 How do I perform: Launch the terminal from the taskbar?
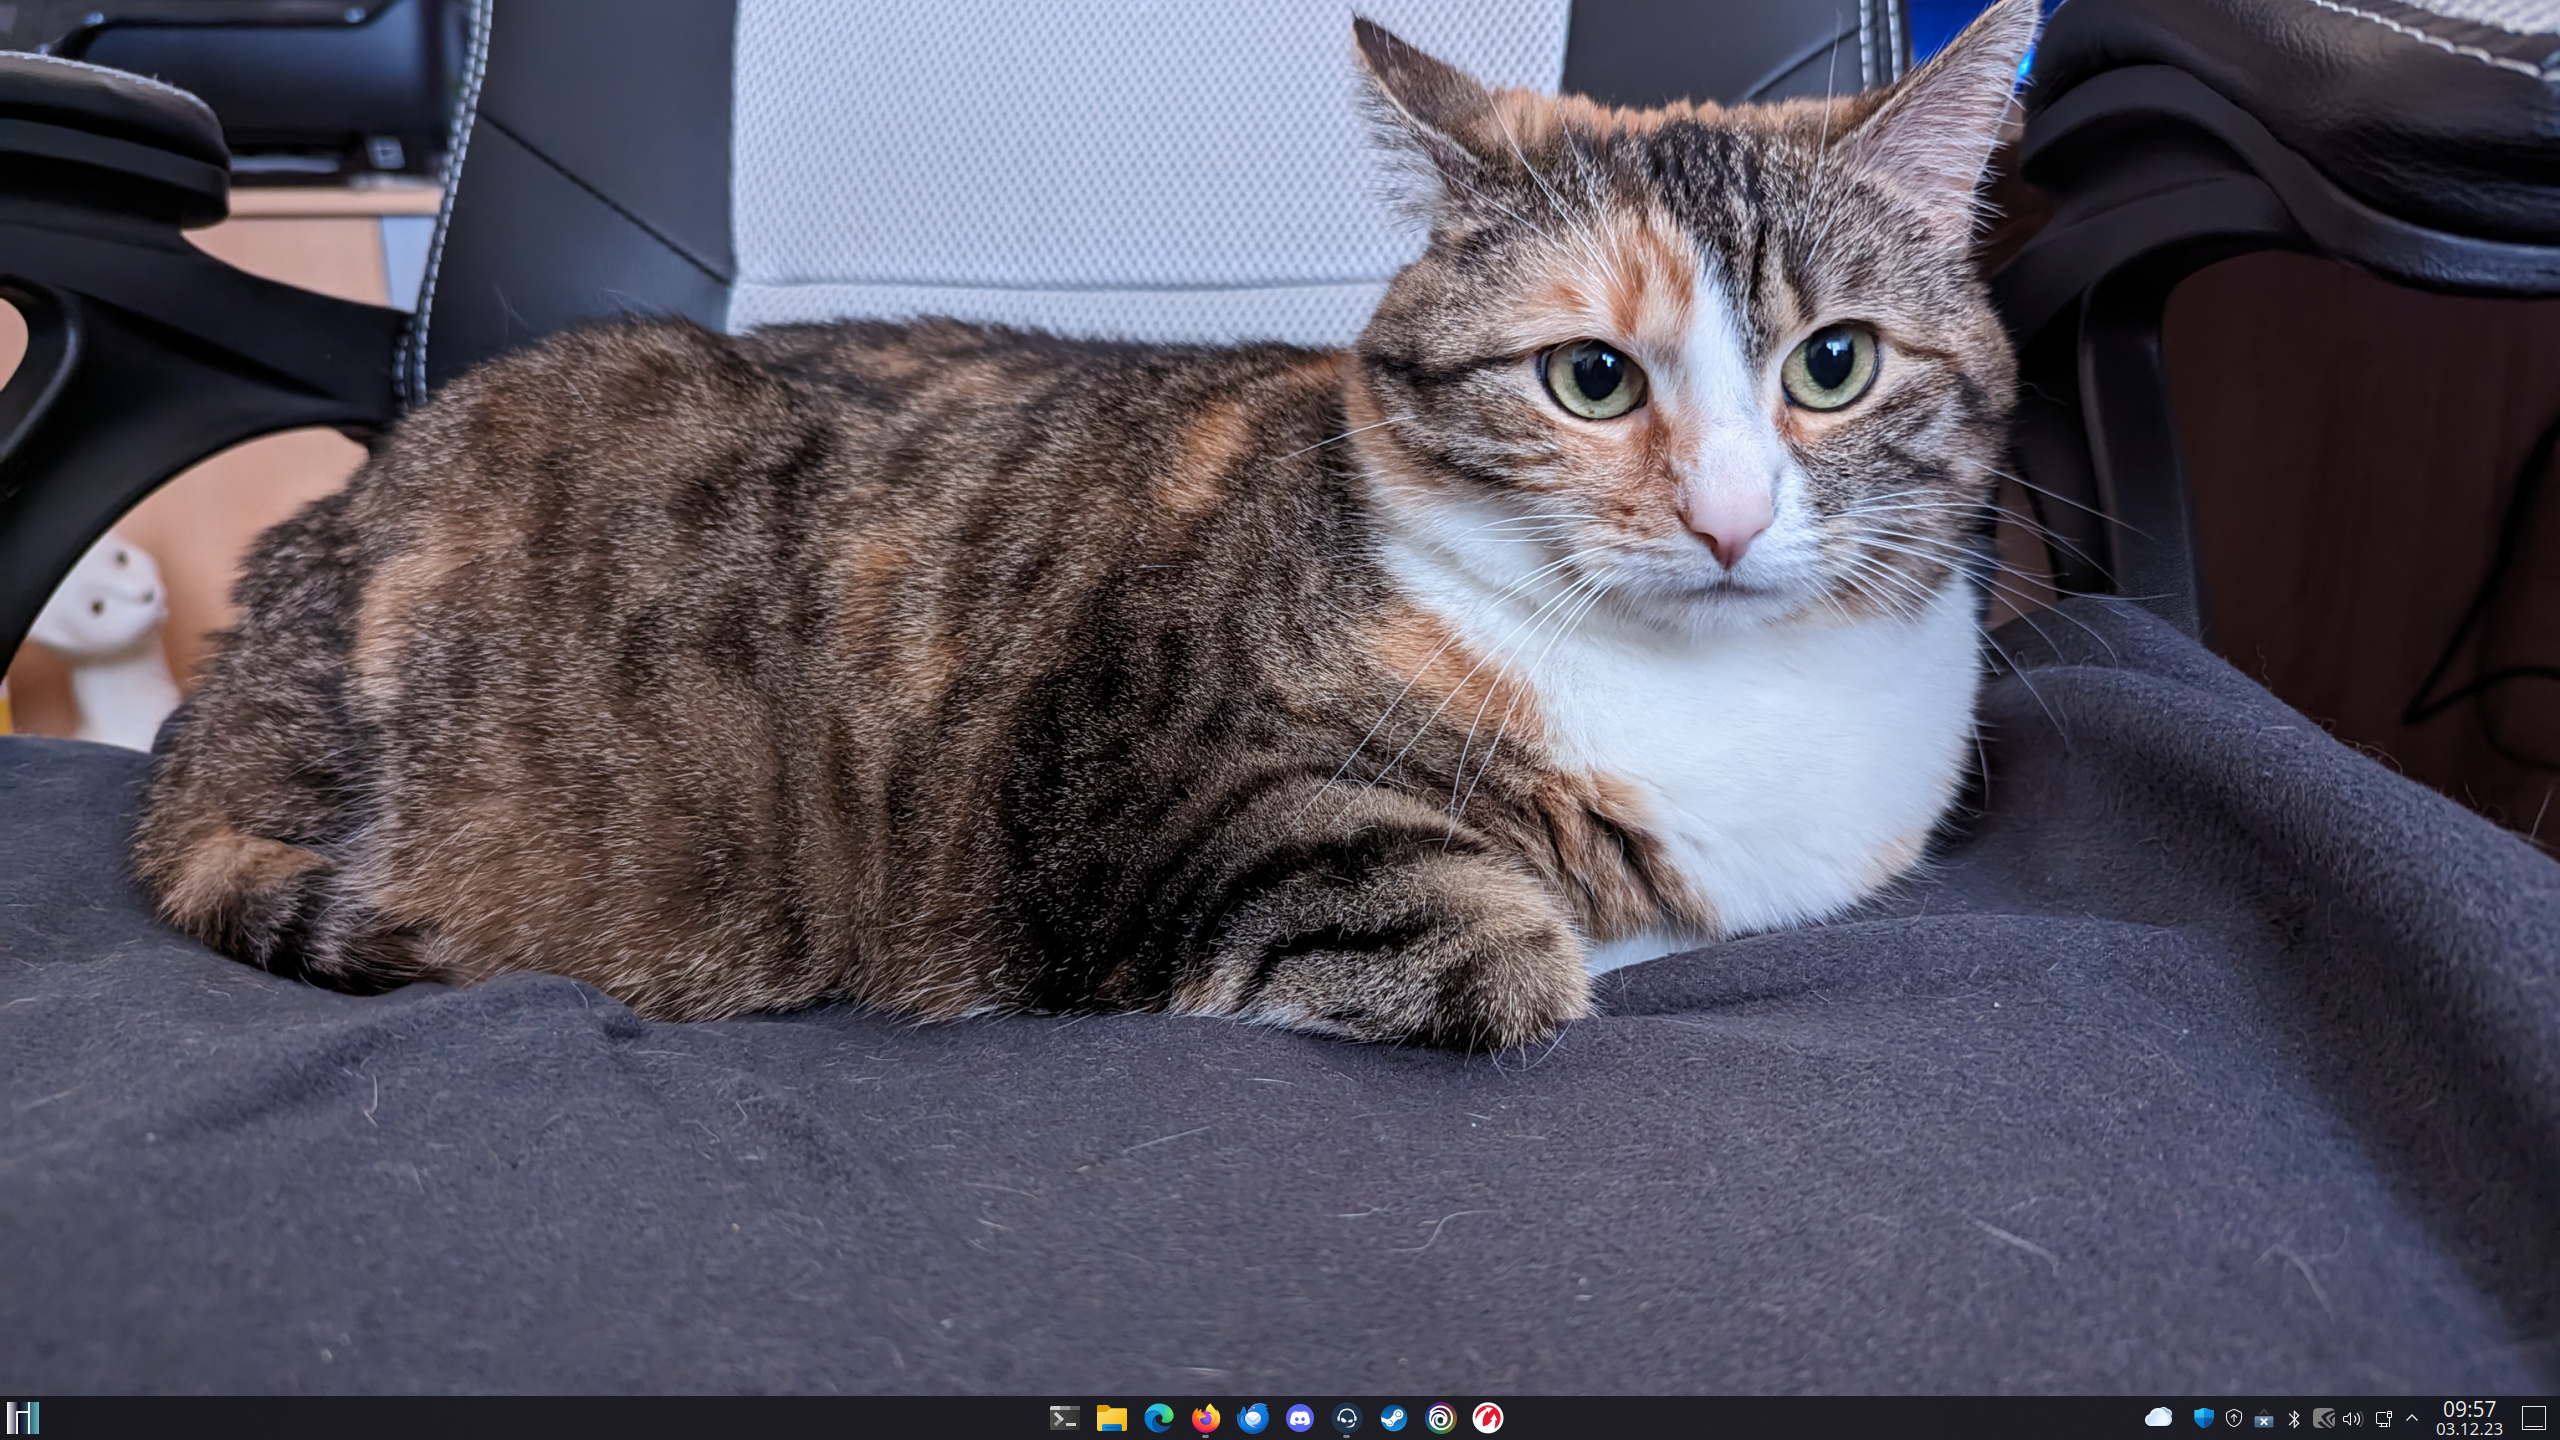[1064, 1418]
